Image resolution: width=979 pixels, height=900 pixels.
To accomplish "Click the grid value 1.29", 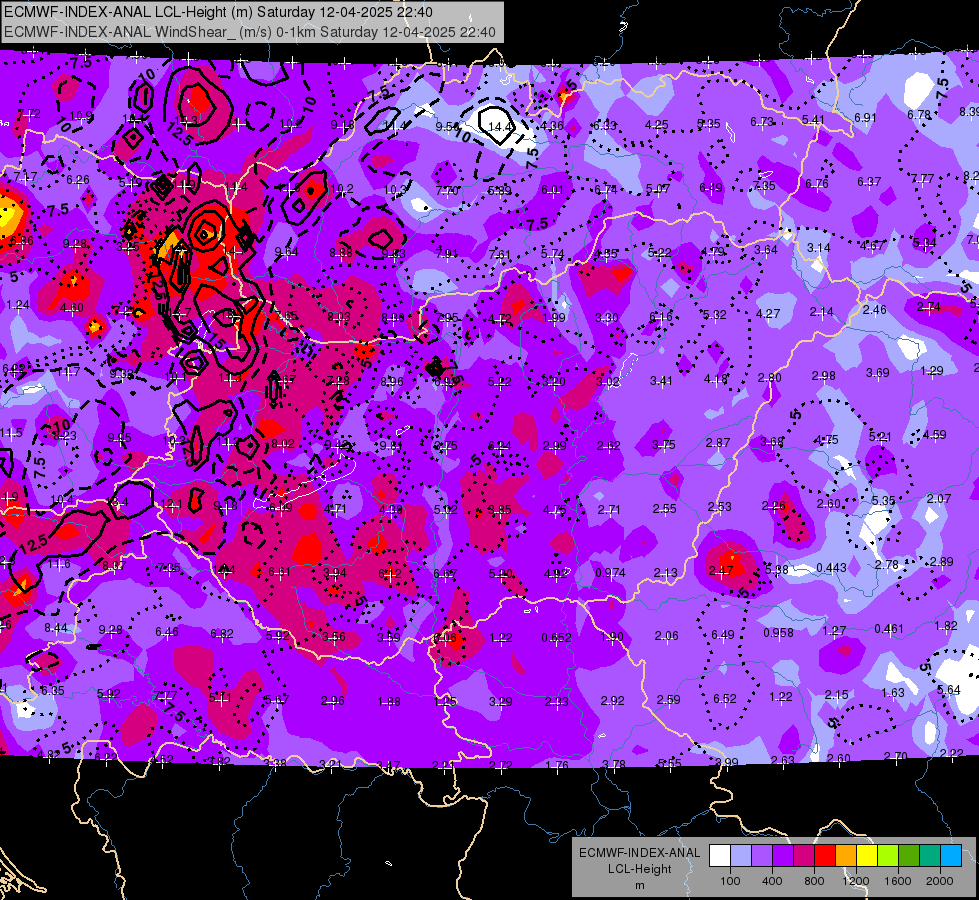I will click(932, 371).
